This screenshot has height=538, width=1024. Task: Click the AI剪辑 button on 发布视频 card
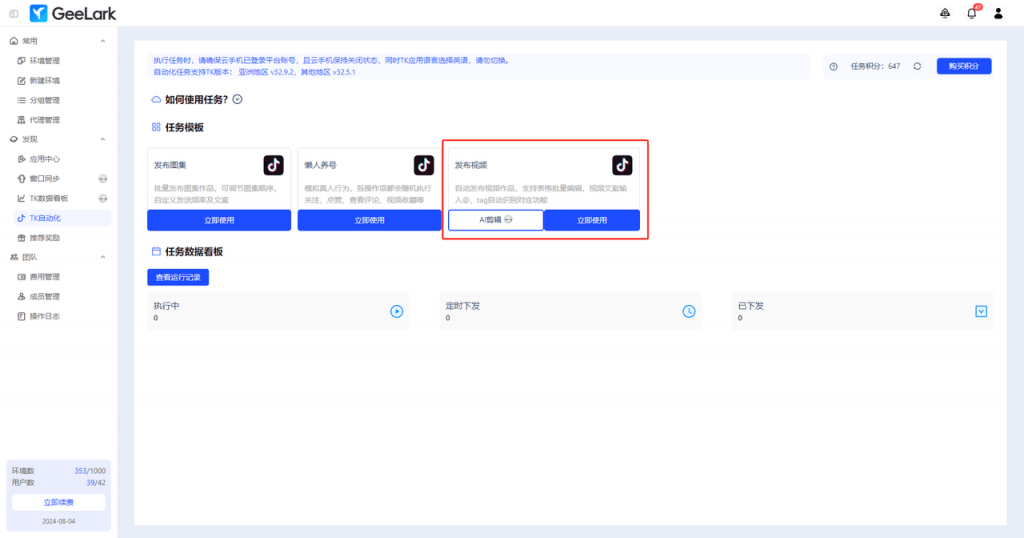click(495, 220)
